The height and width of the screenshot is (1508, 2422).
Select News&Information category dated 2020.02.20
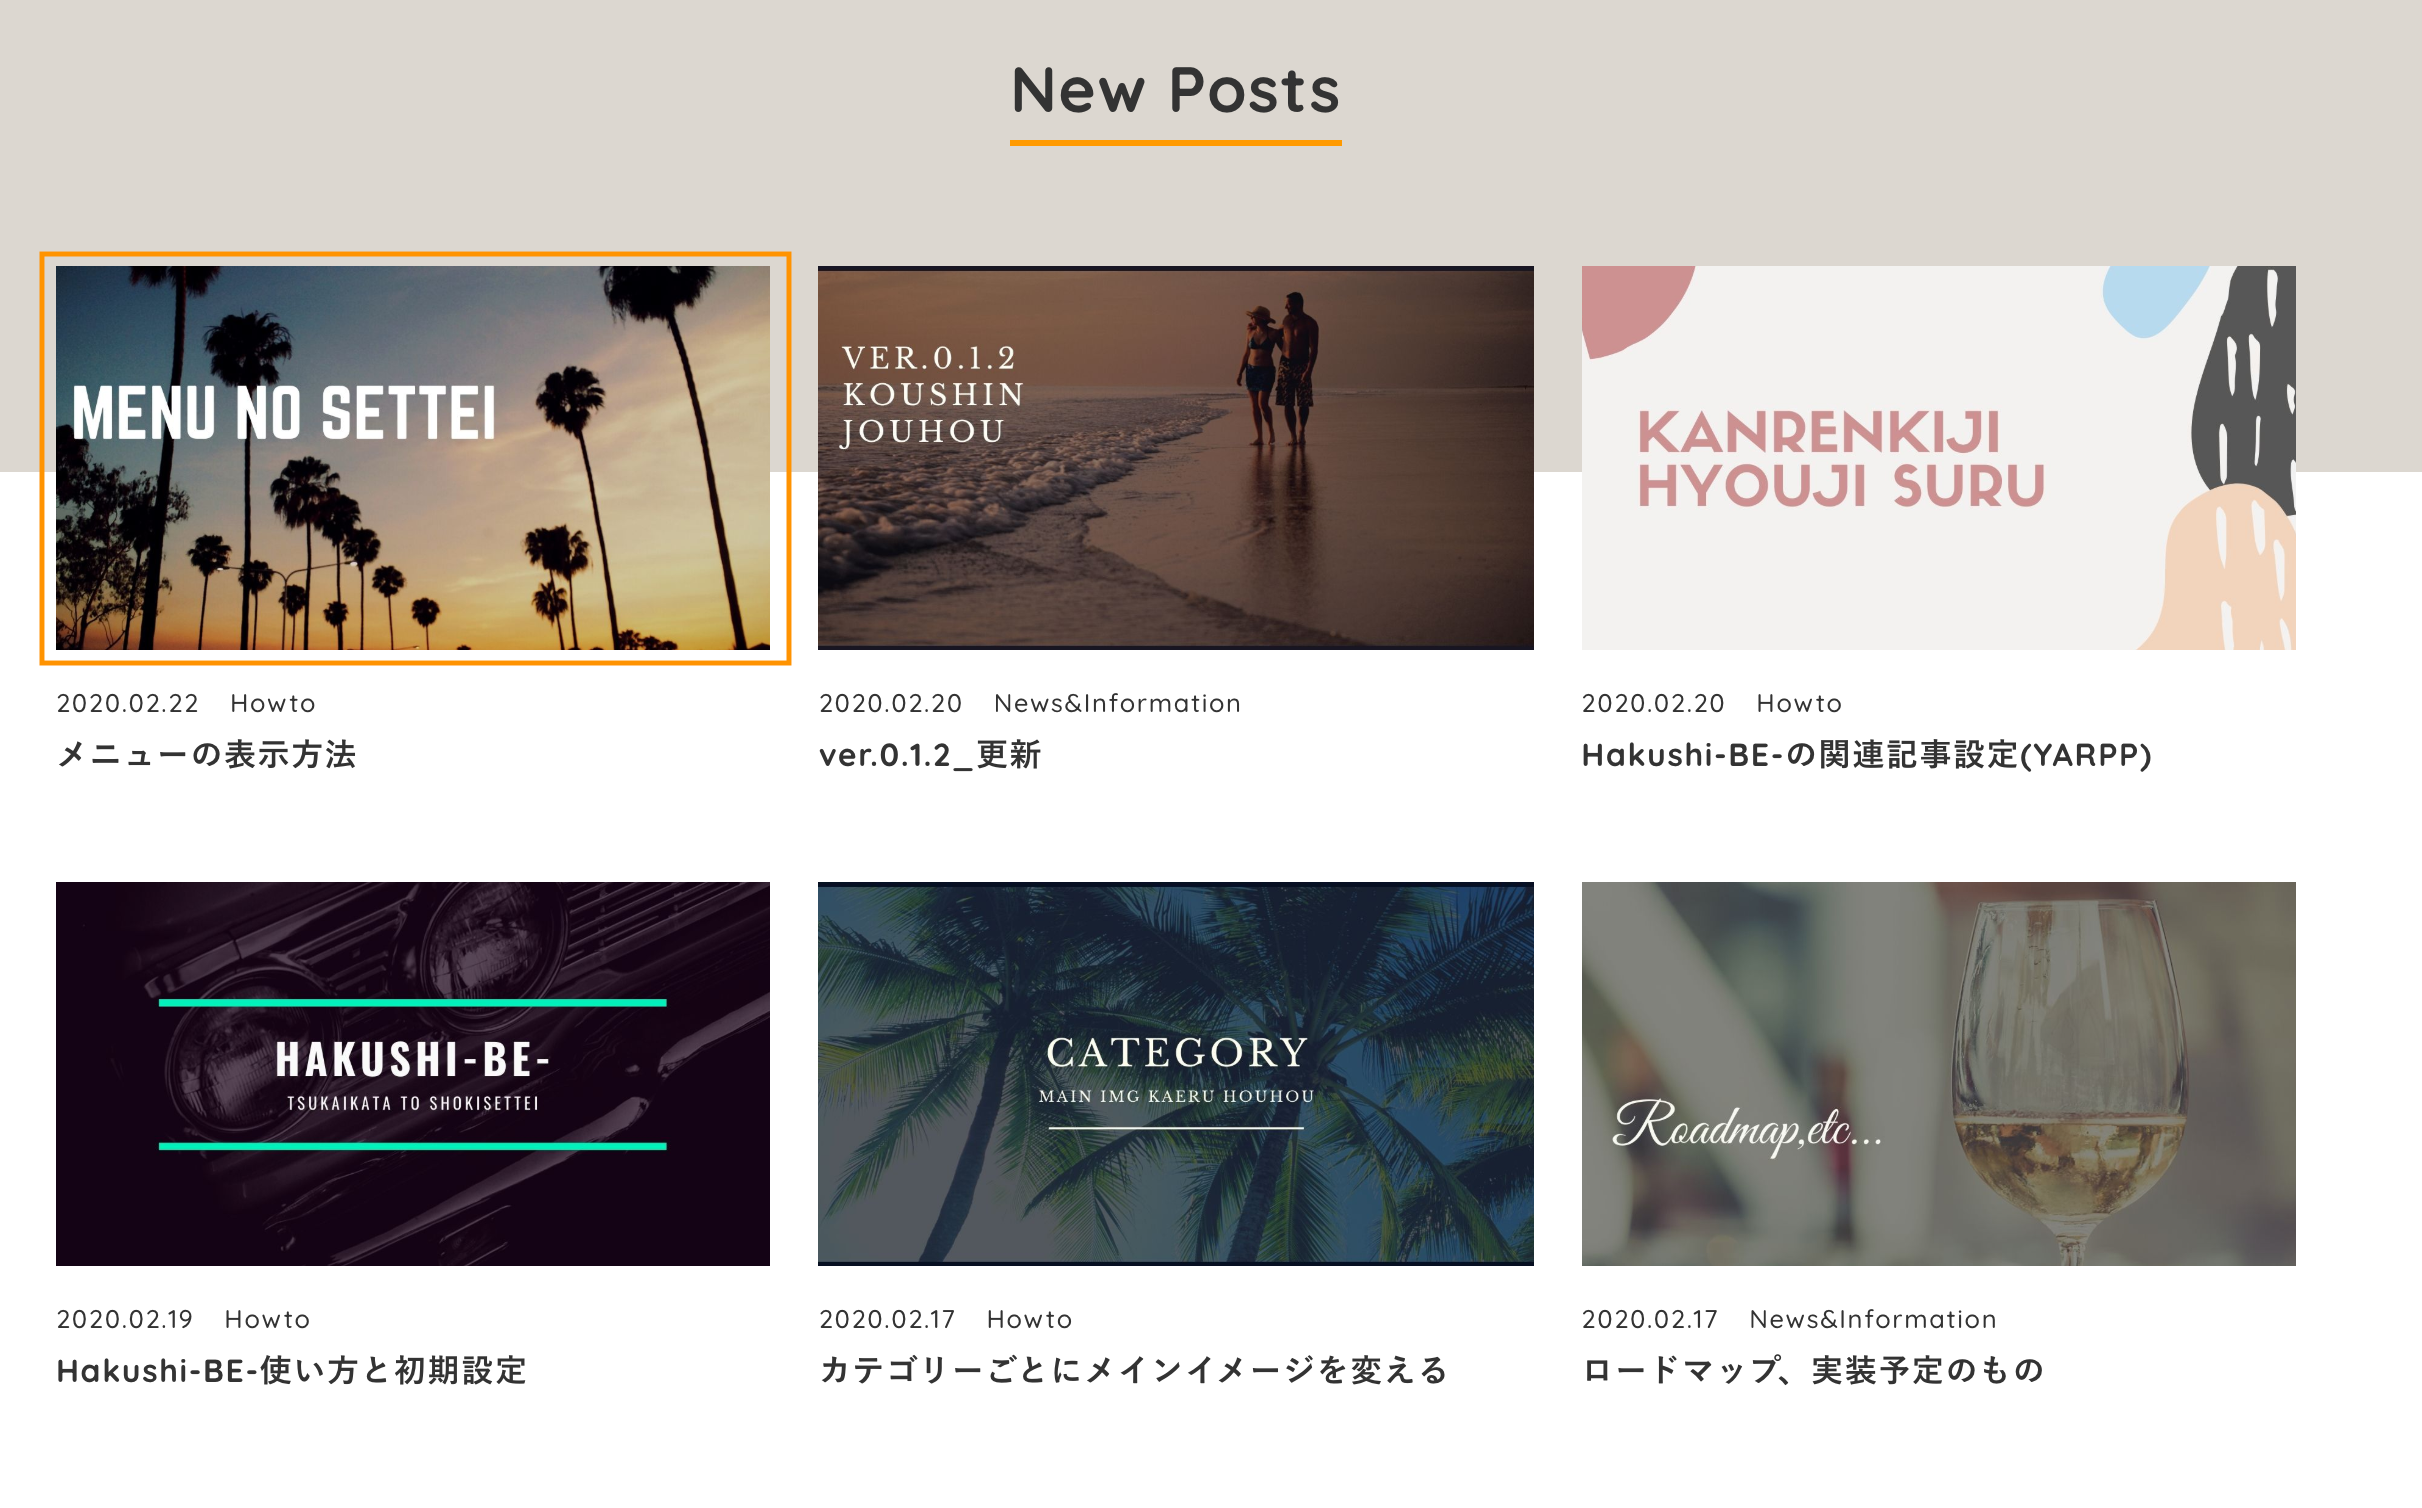click(1117, 703)
